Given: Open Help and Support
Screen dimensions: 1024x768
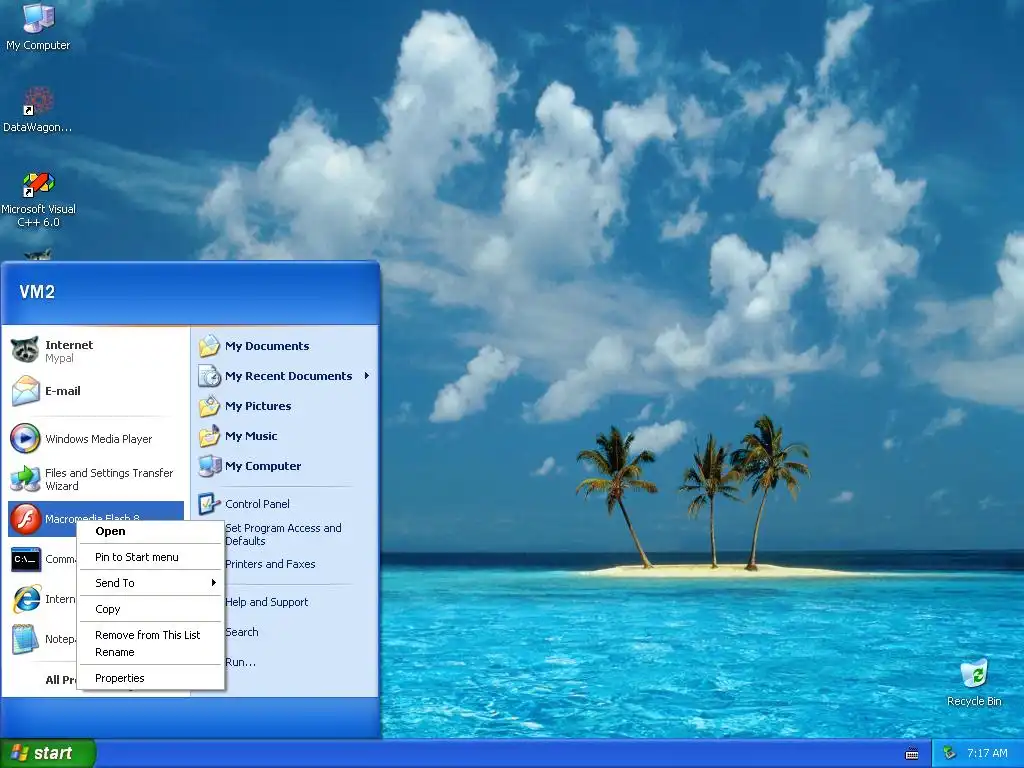Looking at the screenshot, I should (266, 601).
